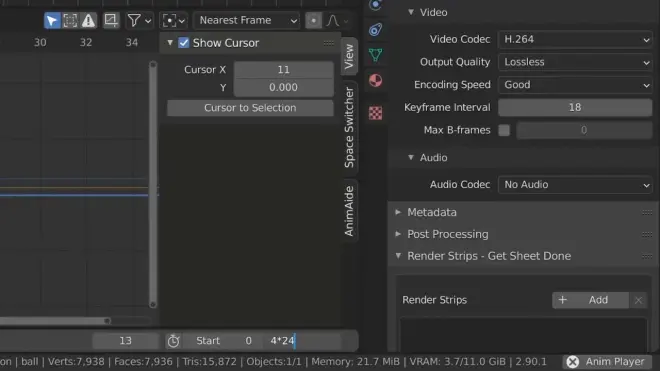Uncheck the Show Cursor checkbox

click(x=184, y=43)
